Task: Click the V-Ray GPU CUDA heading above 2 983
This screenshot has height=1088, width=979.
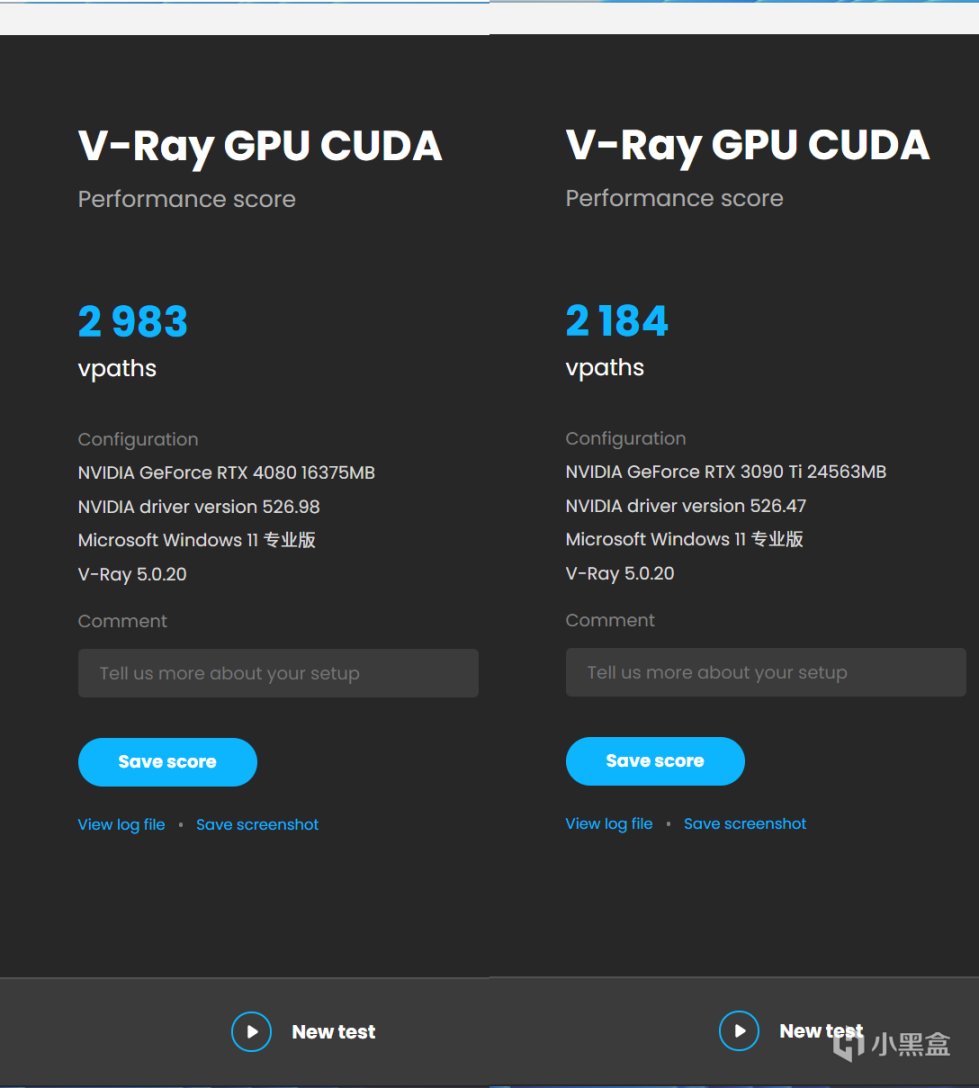Action: pos(260,146)
